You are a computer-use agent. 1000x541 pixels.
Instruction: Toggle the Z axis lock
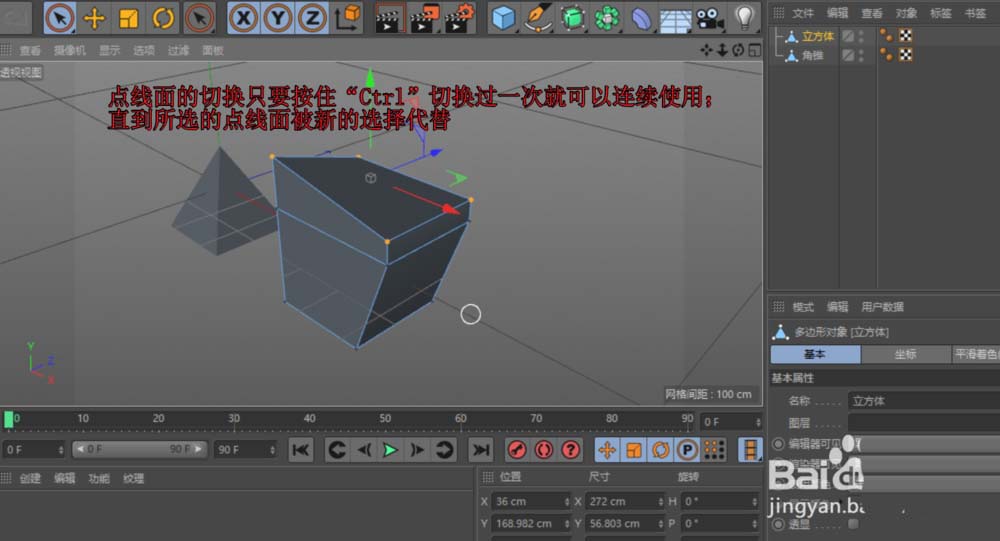point(312,18)
